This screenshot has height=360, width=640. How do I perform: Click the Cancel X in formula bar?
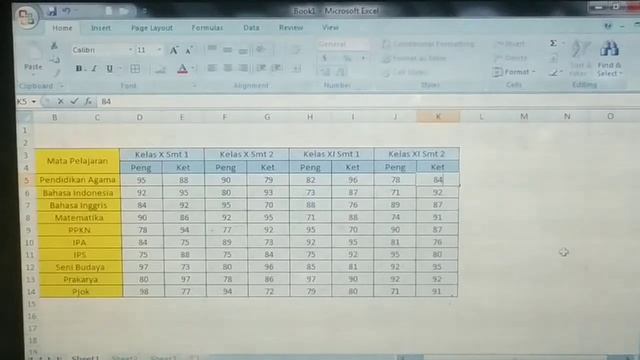click(60, 101)
